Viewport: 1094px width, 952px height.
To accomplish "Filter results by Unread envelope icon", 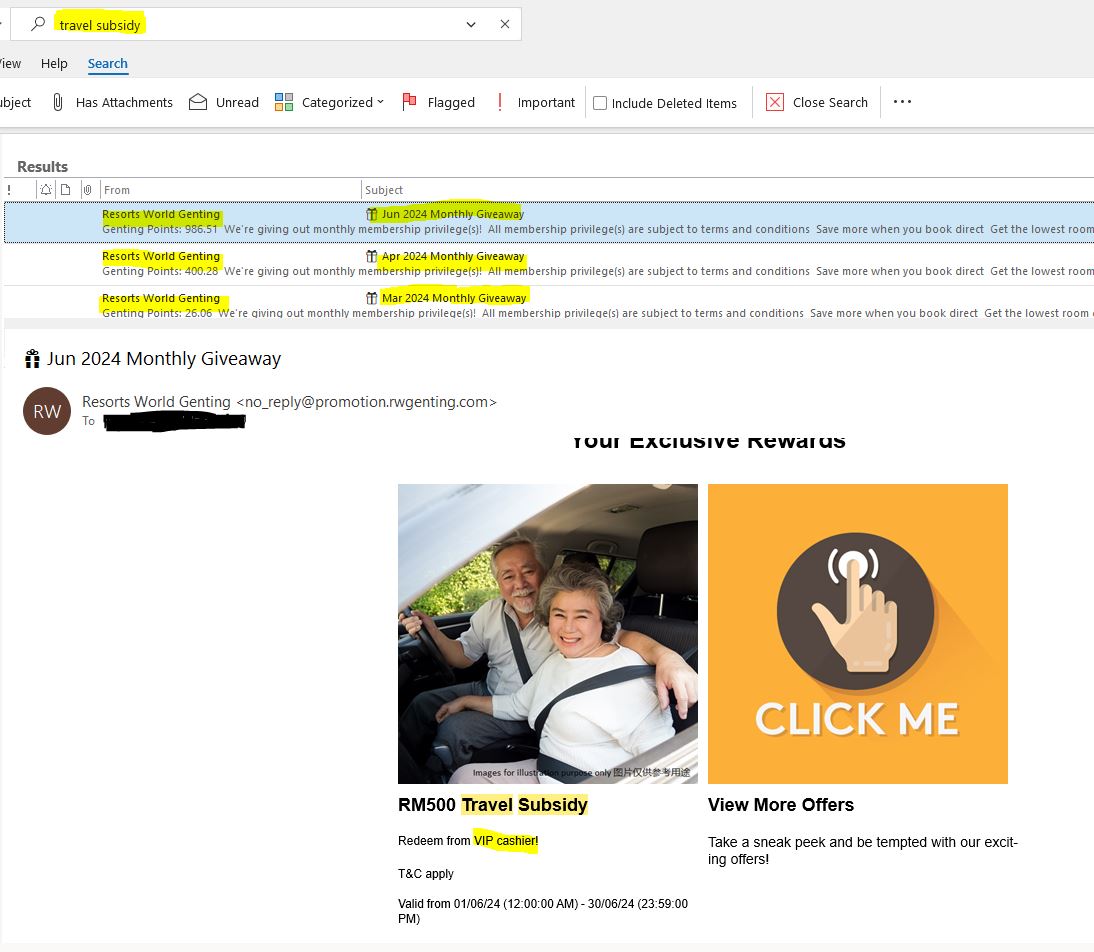I will (x=198, y=102).
